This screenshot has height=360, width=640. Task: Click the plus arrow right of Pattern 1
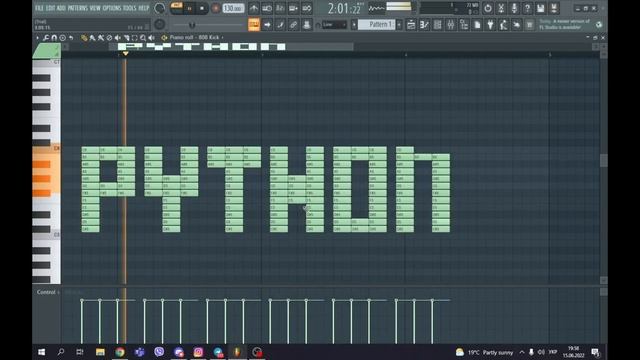coord(399,25)
